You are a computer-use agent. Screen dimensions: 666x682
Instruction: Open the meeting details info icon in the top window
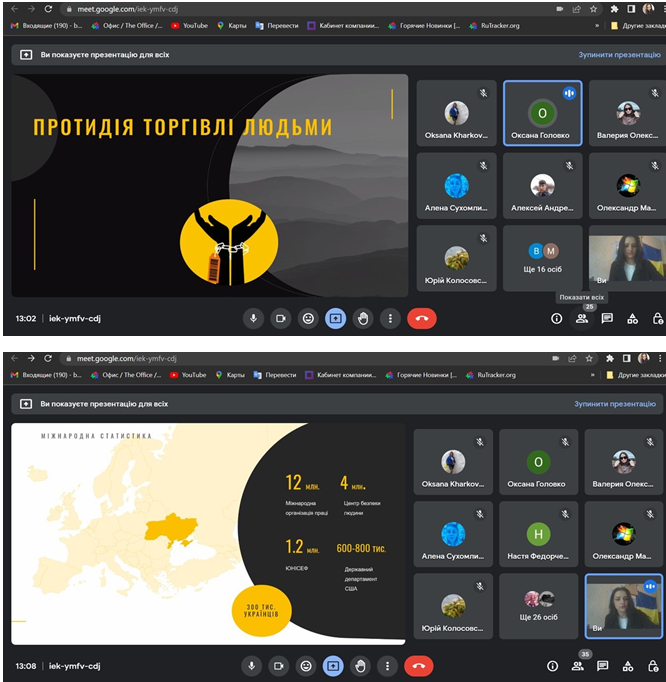557,318
